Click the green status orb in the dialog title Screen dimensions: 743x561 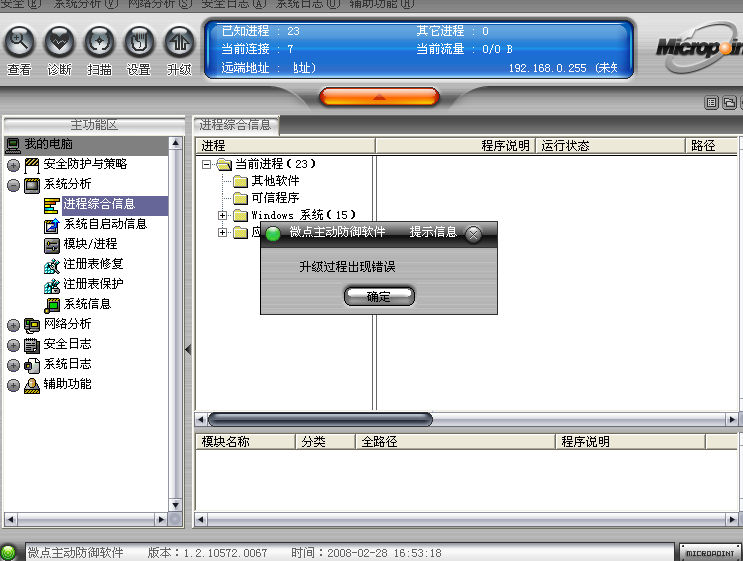pos(273,234)
